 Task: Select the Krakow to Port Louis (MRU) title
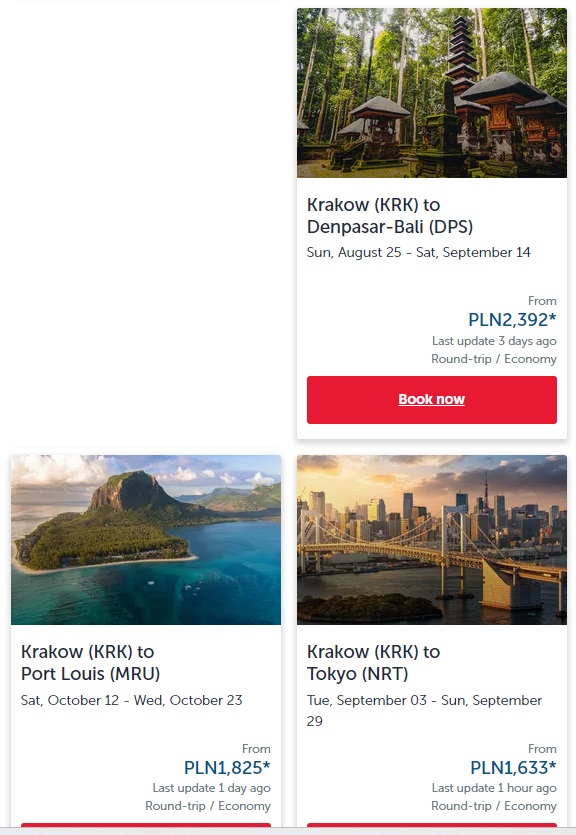click(90, 662)
